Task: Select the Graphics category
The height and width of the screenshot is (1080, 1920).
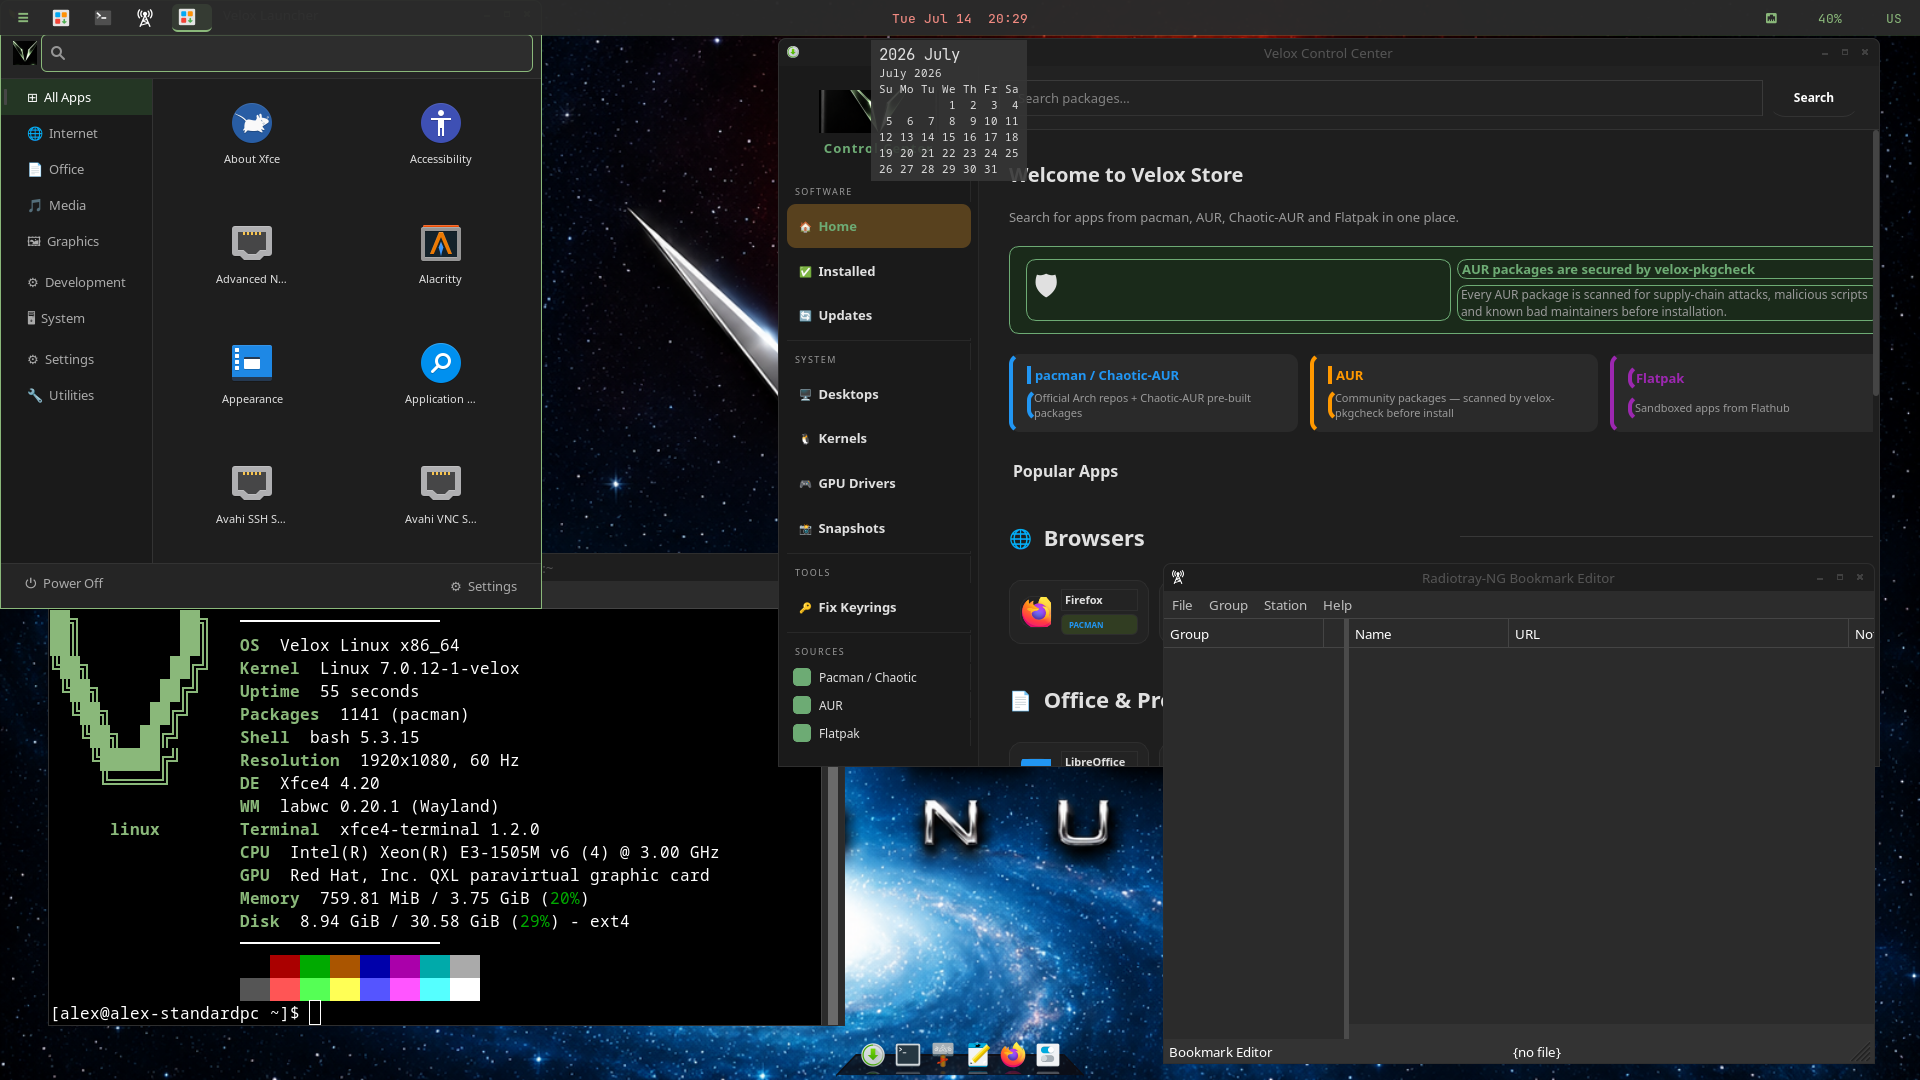Action: click(77, 241)
